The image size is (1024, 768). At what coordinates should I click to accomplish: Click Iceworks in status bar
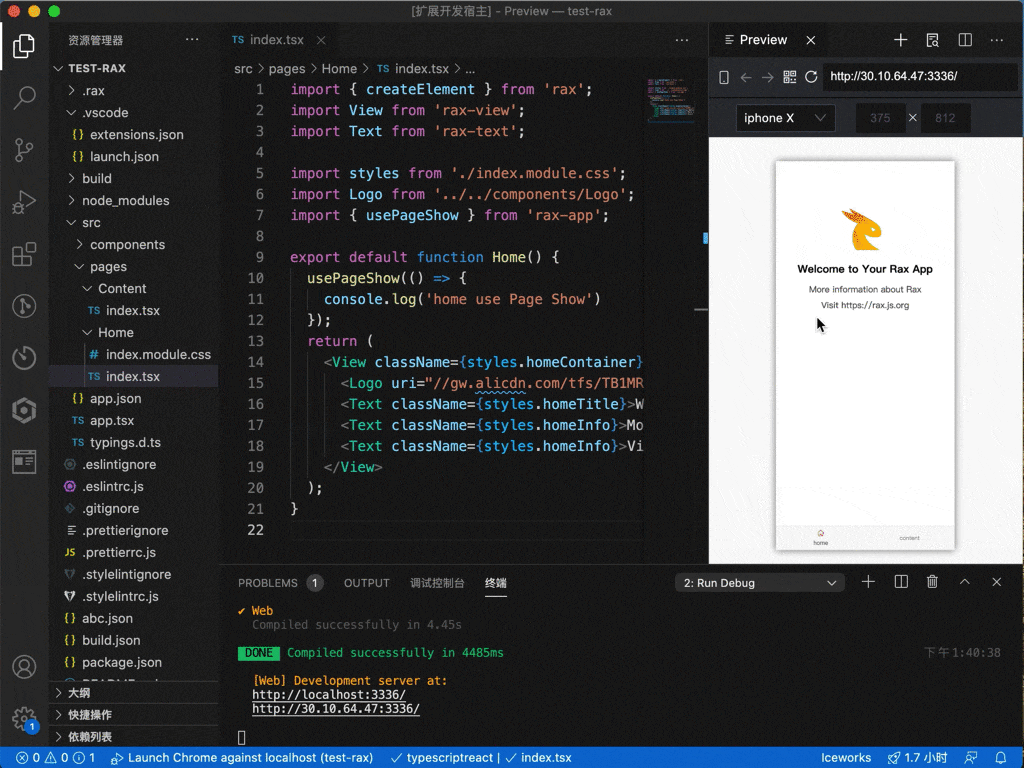pyautogui.click(x=846, y=758)
